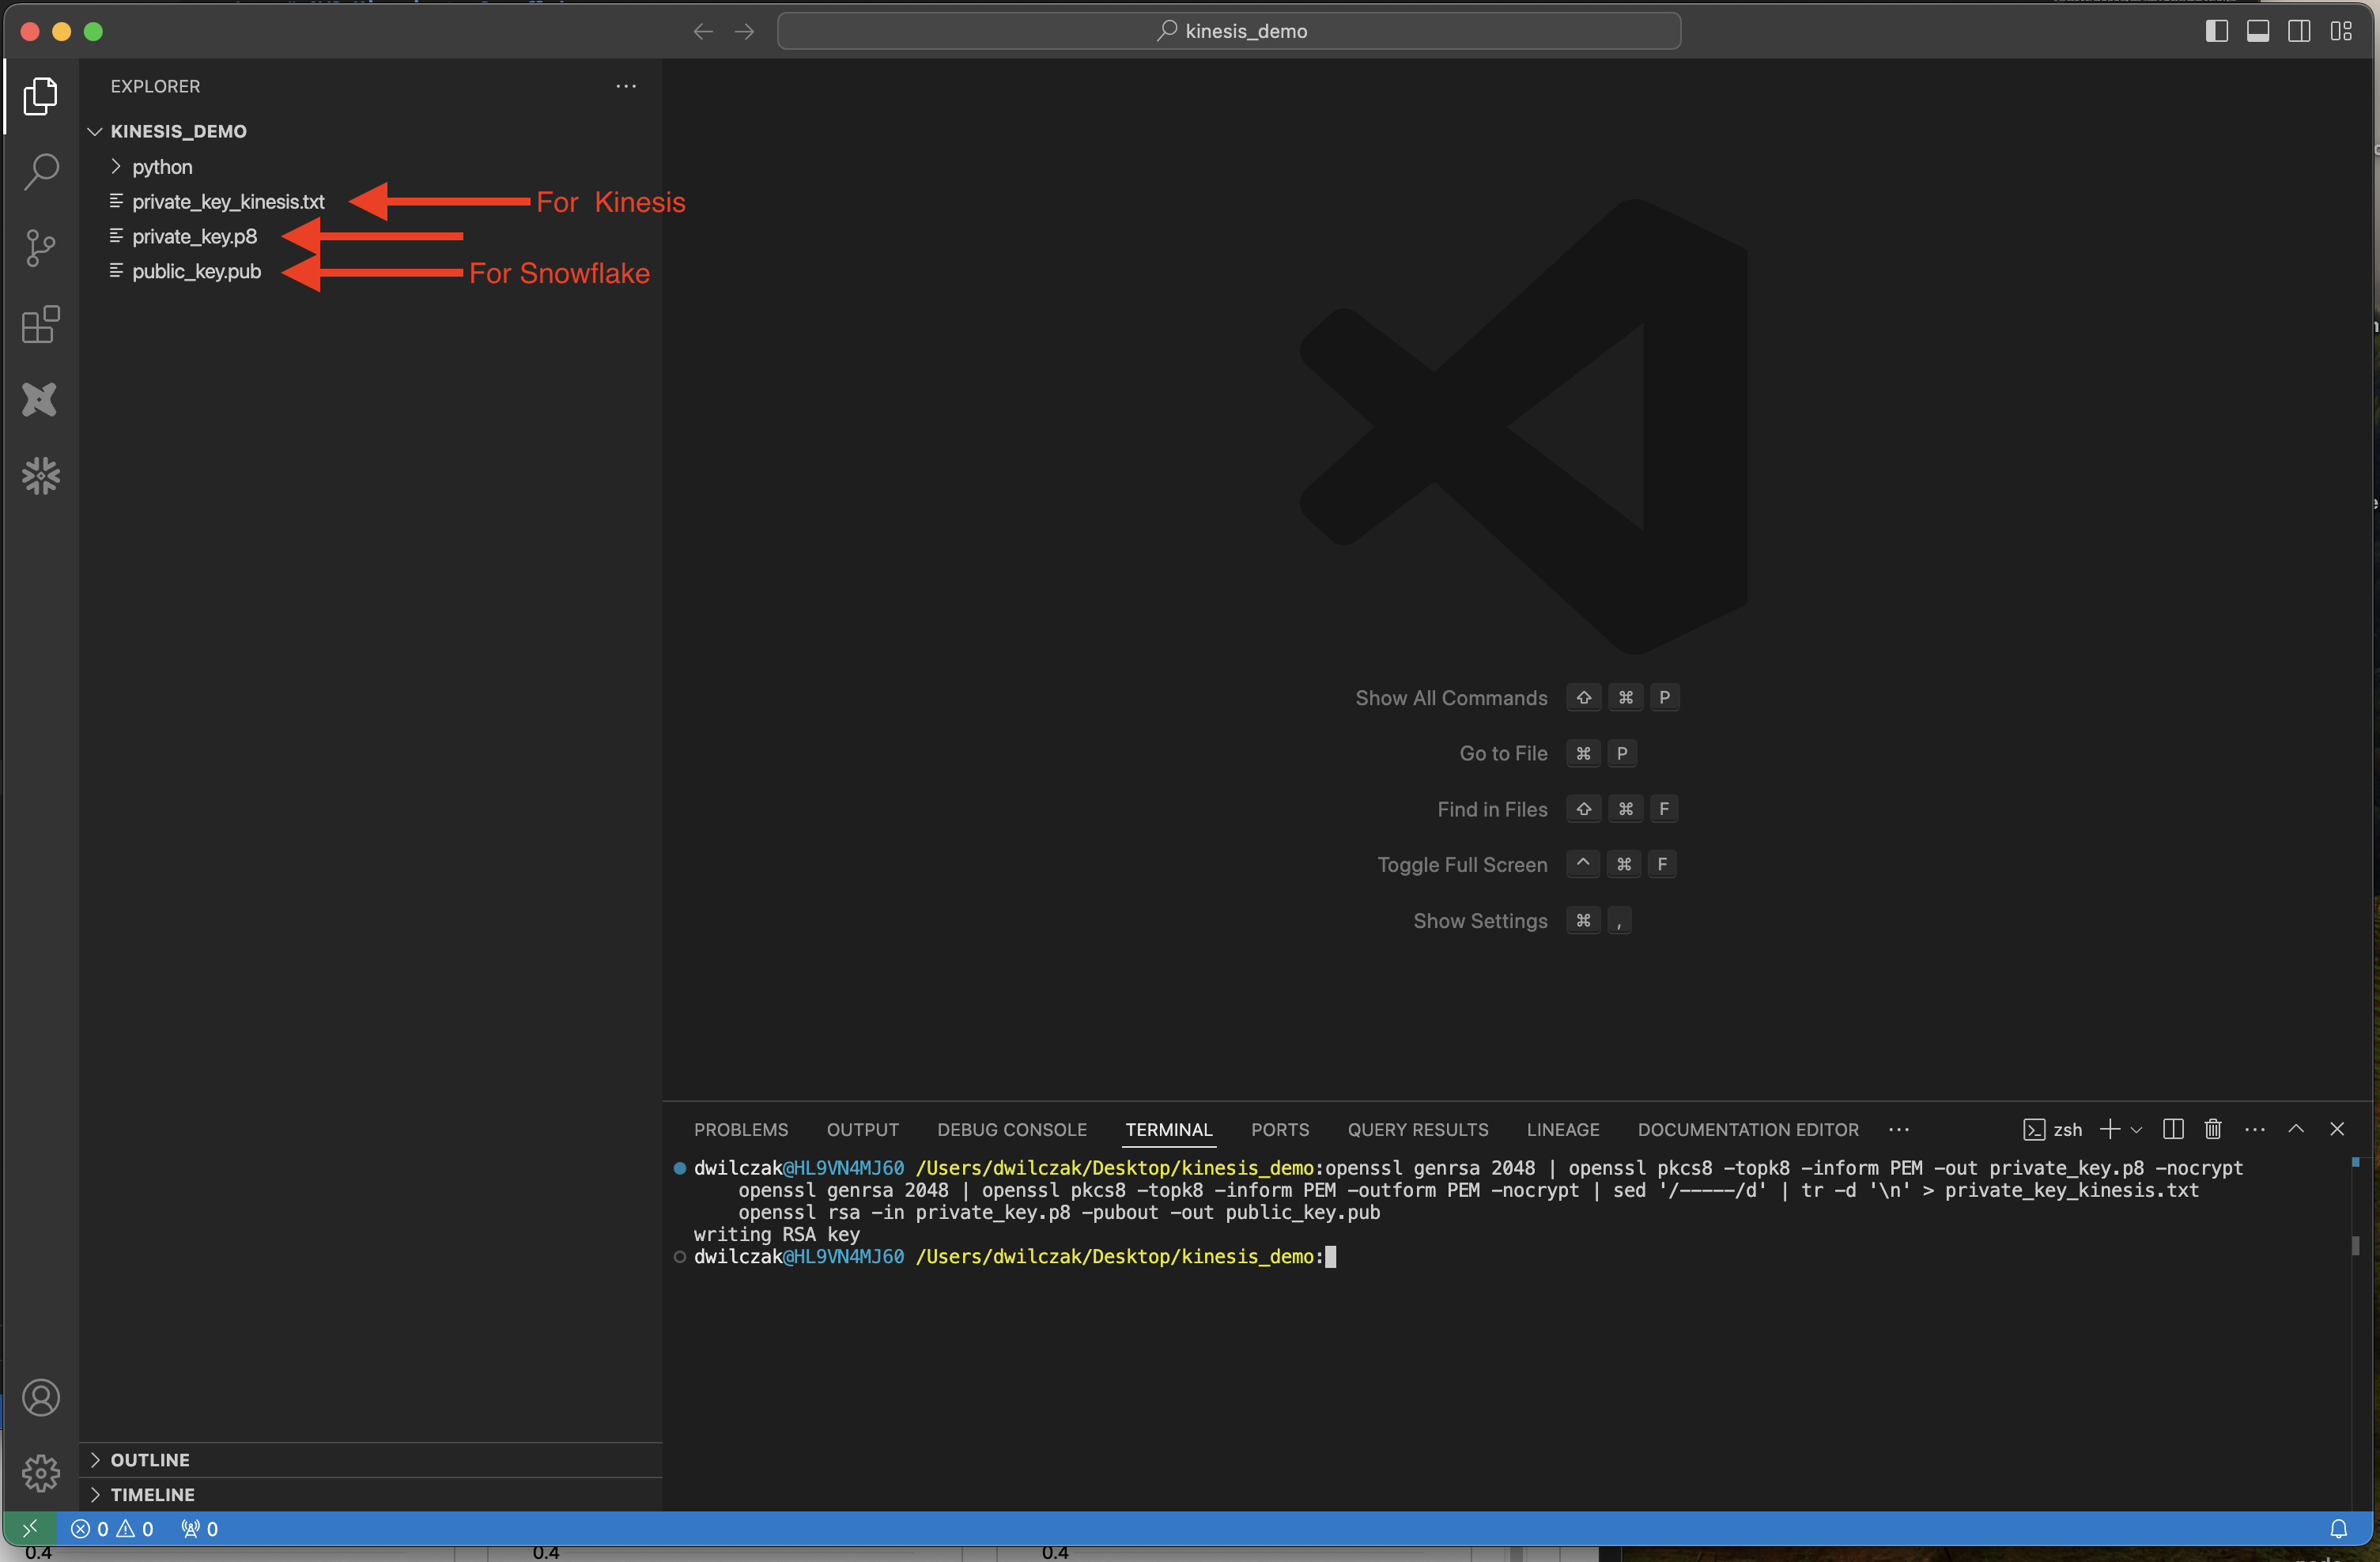Open remote window indicator in status bar

coord(30,1528)
